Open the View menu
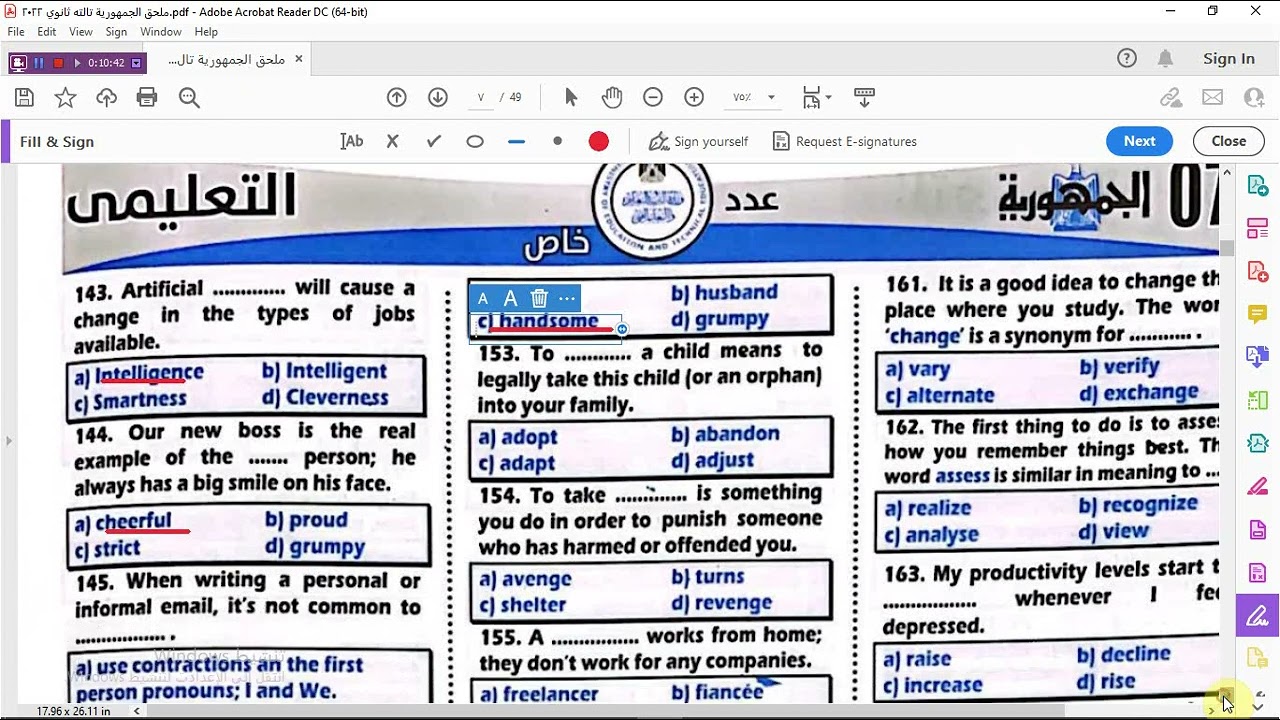This screenshot has height=720, width=1280. (x=81, y=32)
